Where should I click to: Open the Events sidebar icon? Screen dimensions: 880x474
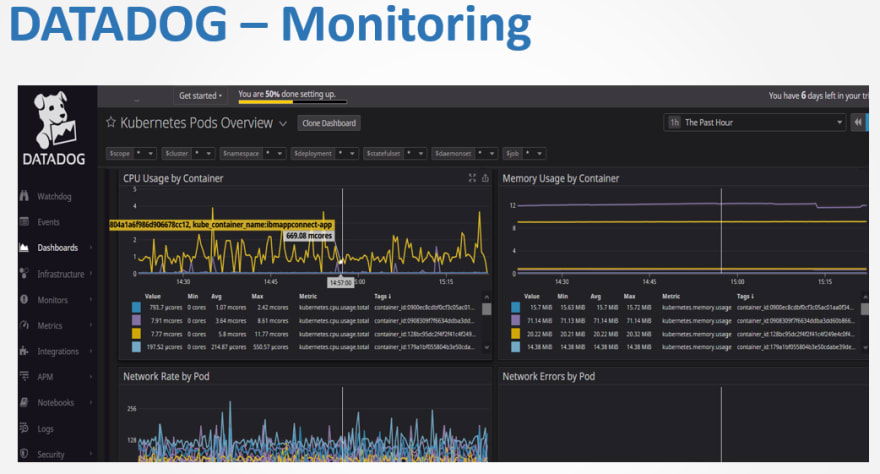[x=24, y=222]
